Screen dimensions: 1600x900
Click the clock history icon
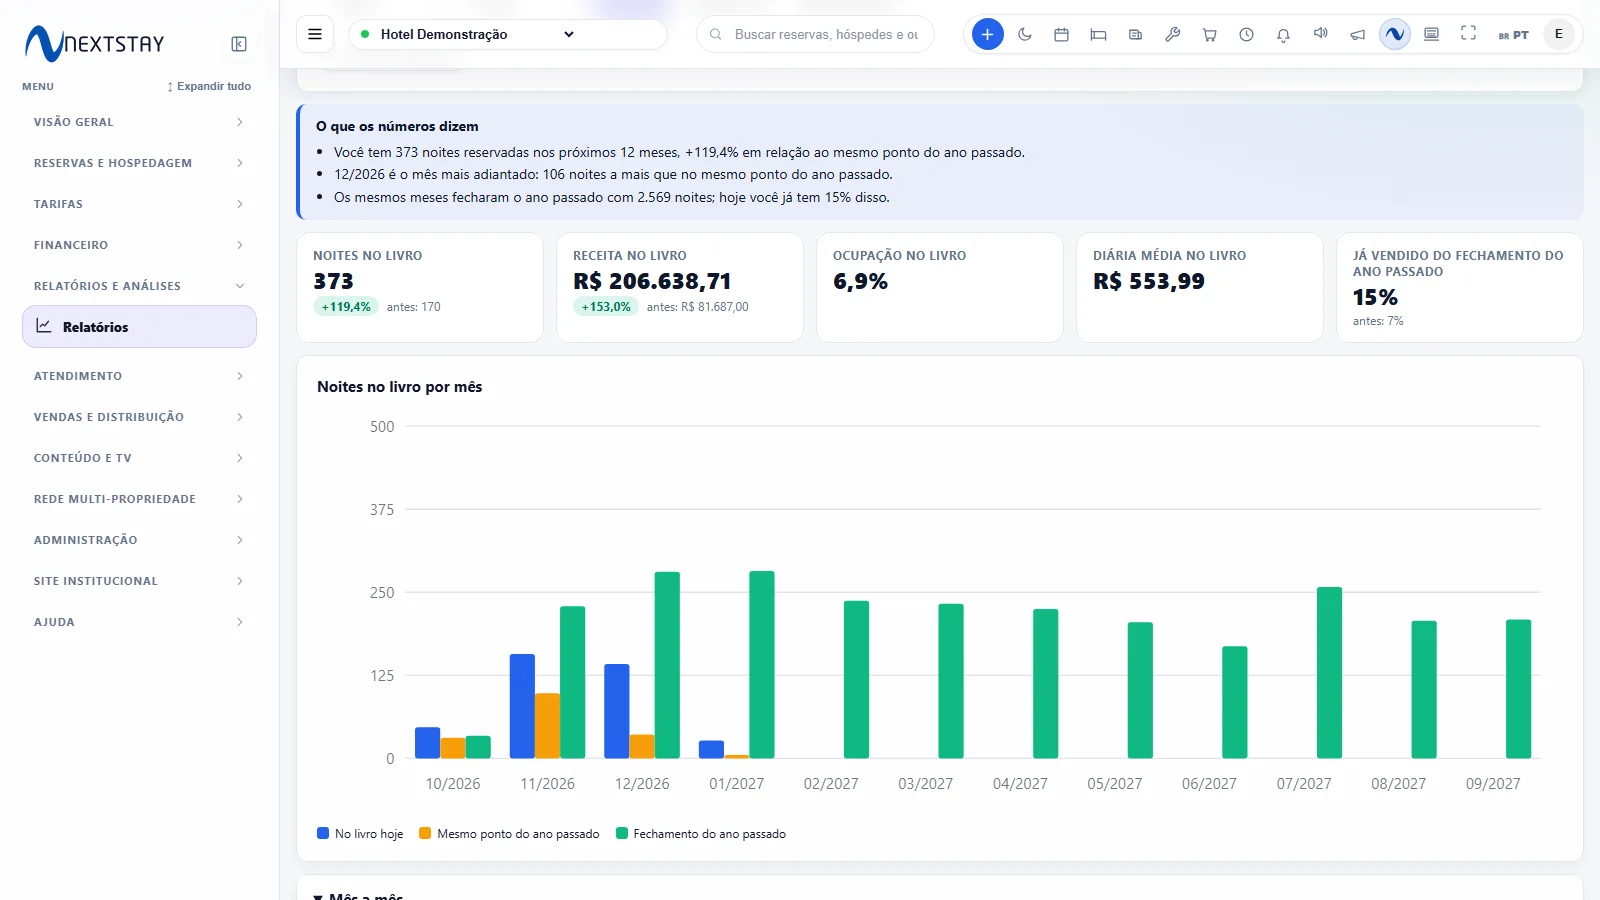tap(1246, 34)
